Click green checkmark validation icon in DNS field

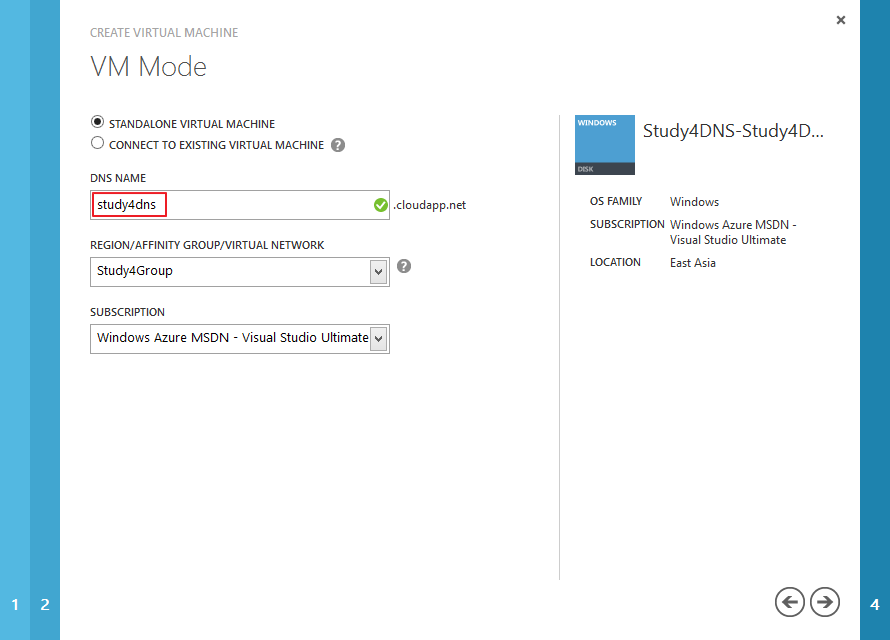point(380,205)
